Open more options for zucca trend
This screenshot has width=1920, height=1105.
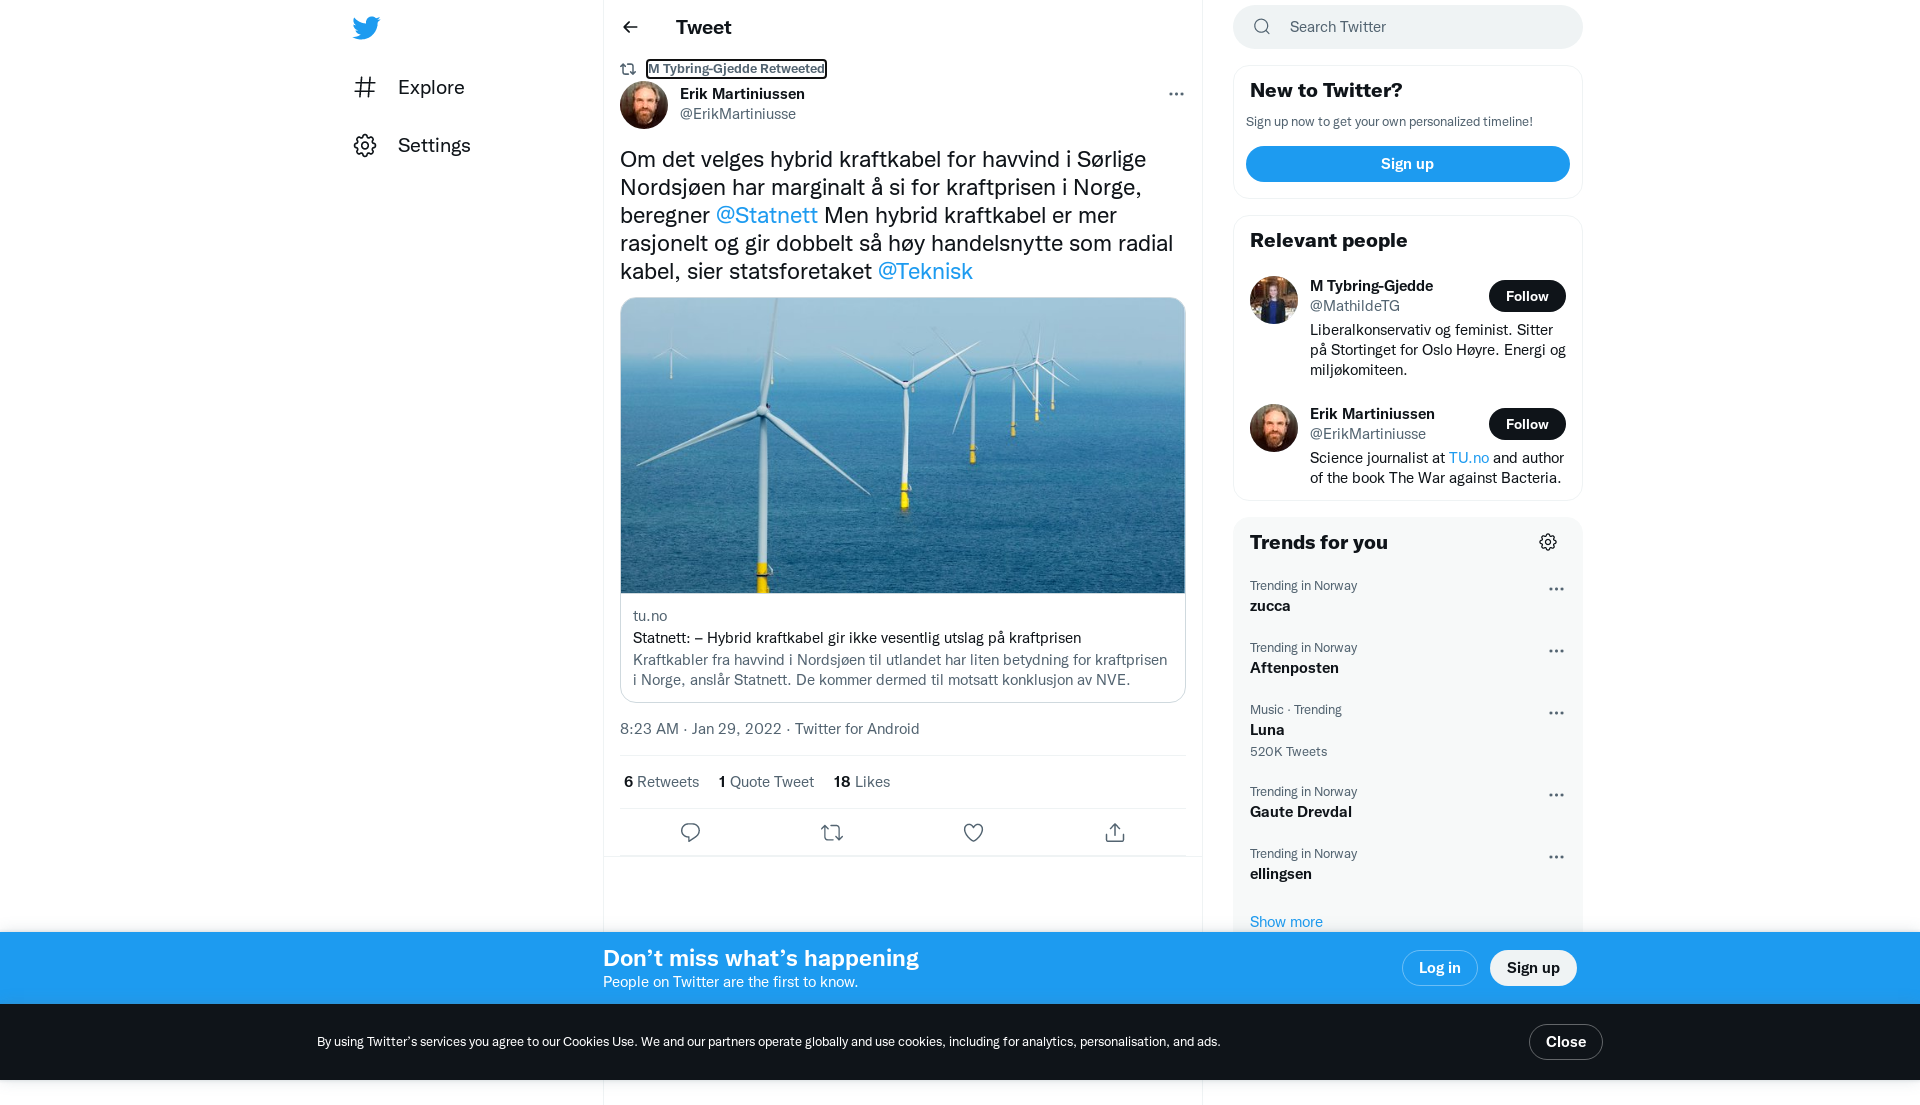(x=1556, y=589)
